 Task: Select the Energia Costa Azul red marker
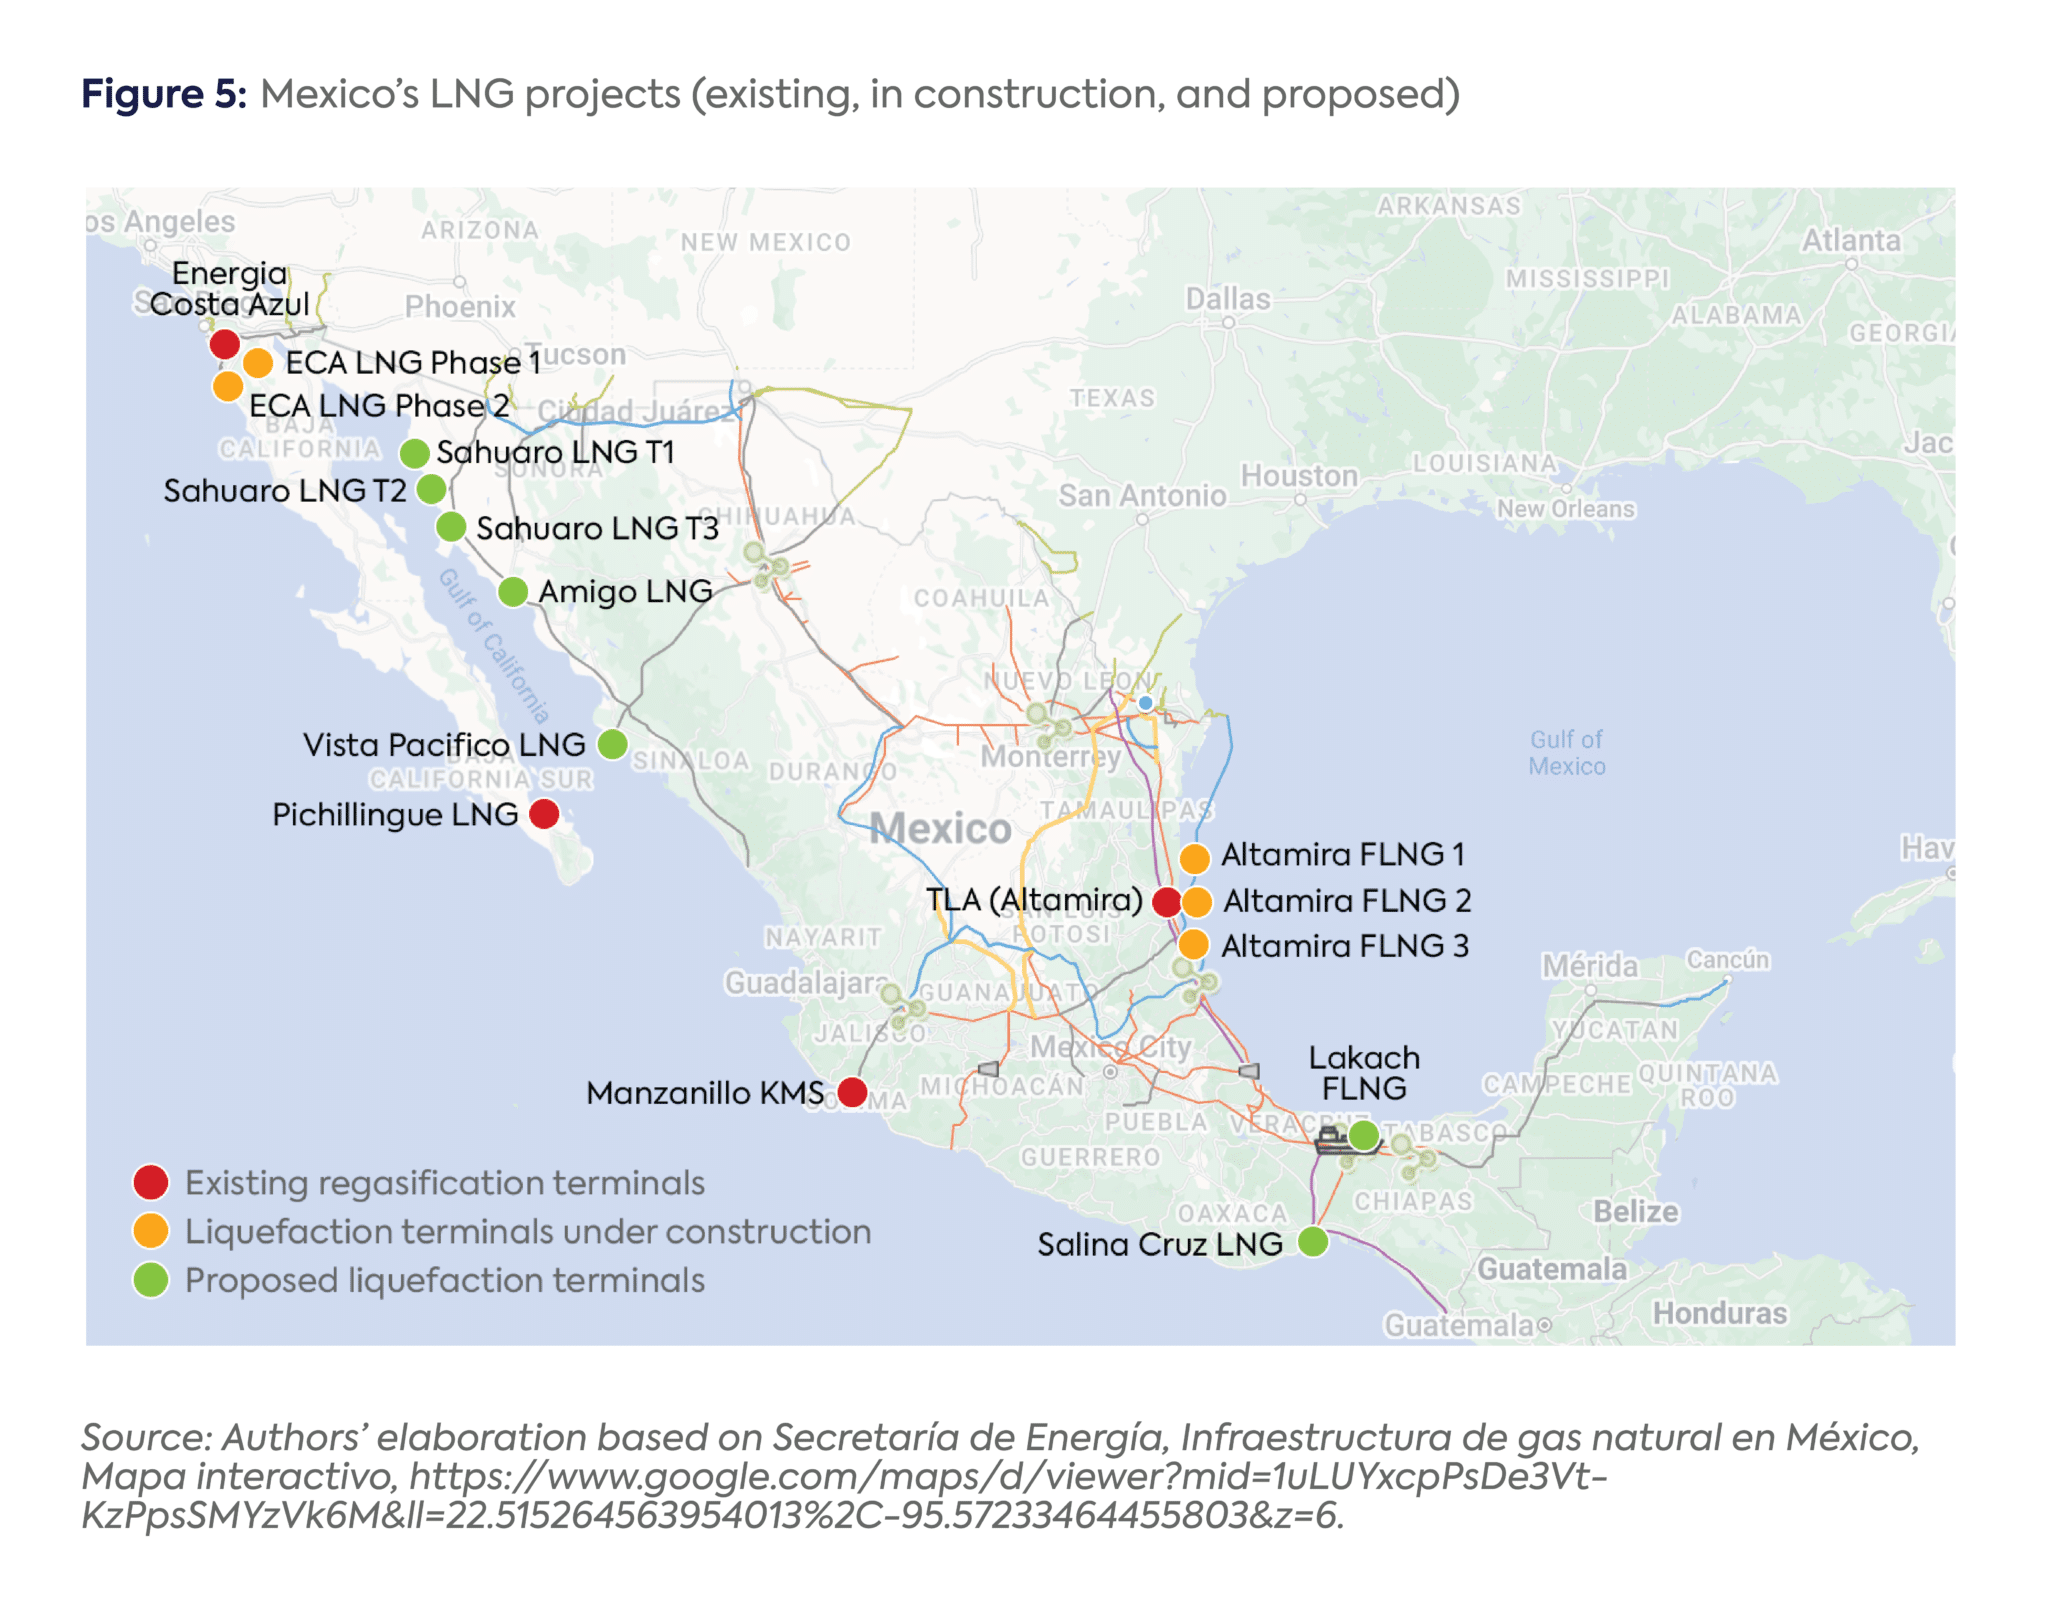[x=225, y=346]
